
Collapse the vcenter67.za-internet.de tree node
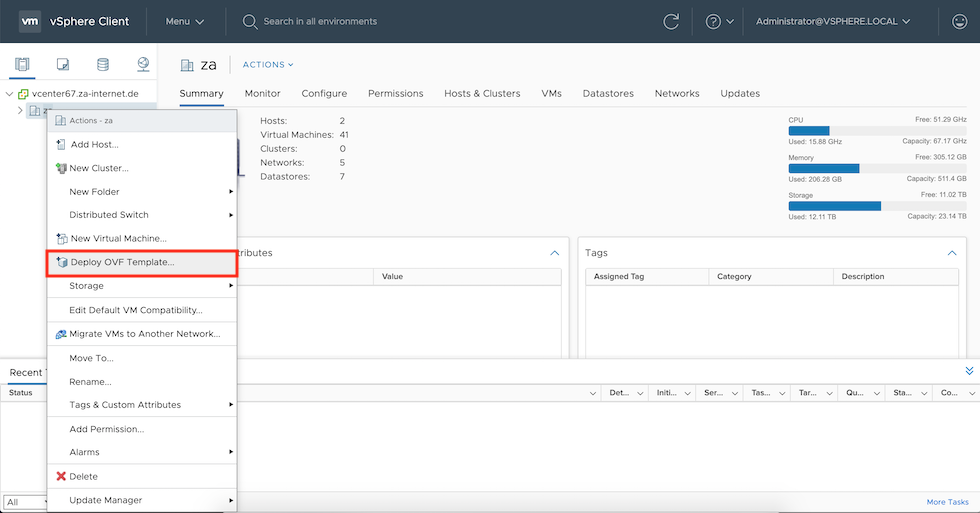click(x=9, y=94)
